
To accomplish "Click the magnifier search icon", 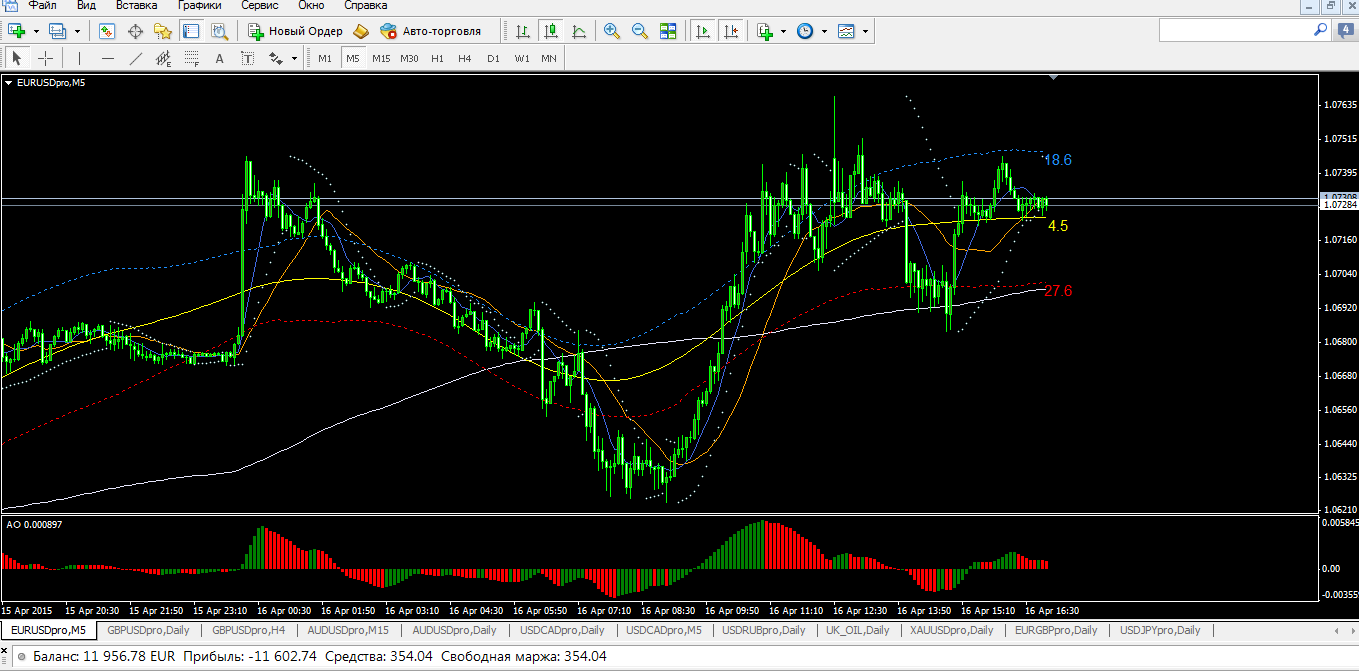I will 1320,31.
